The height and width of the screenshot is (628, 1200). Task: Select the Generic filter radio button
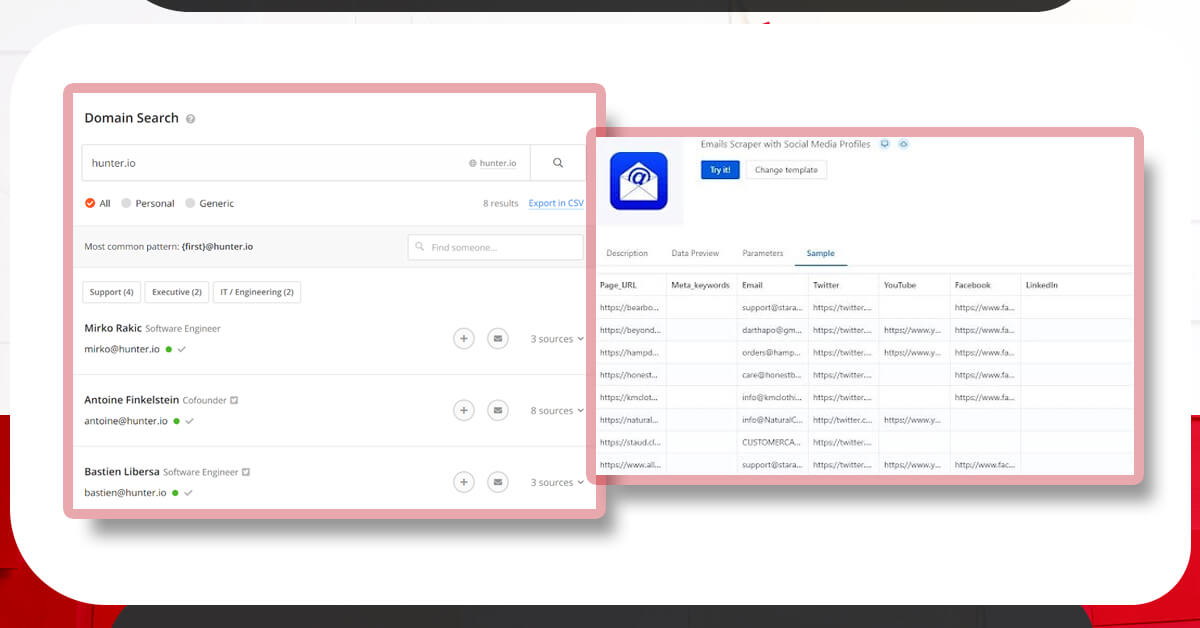190,203
